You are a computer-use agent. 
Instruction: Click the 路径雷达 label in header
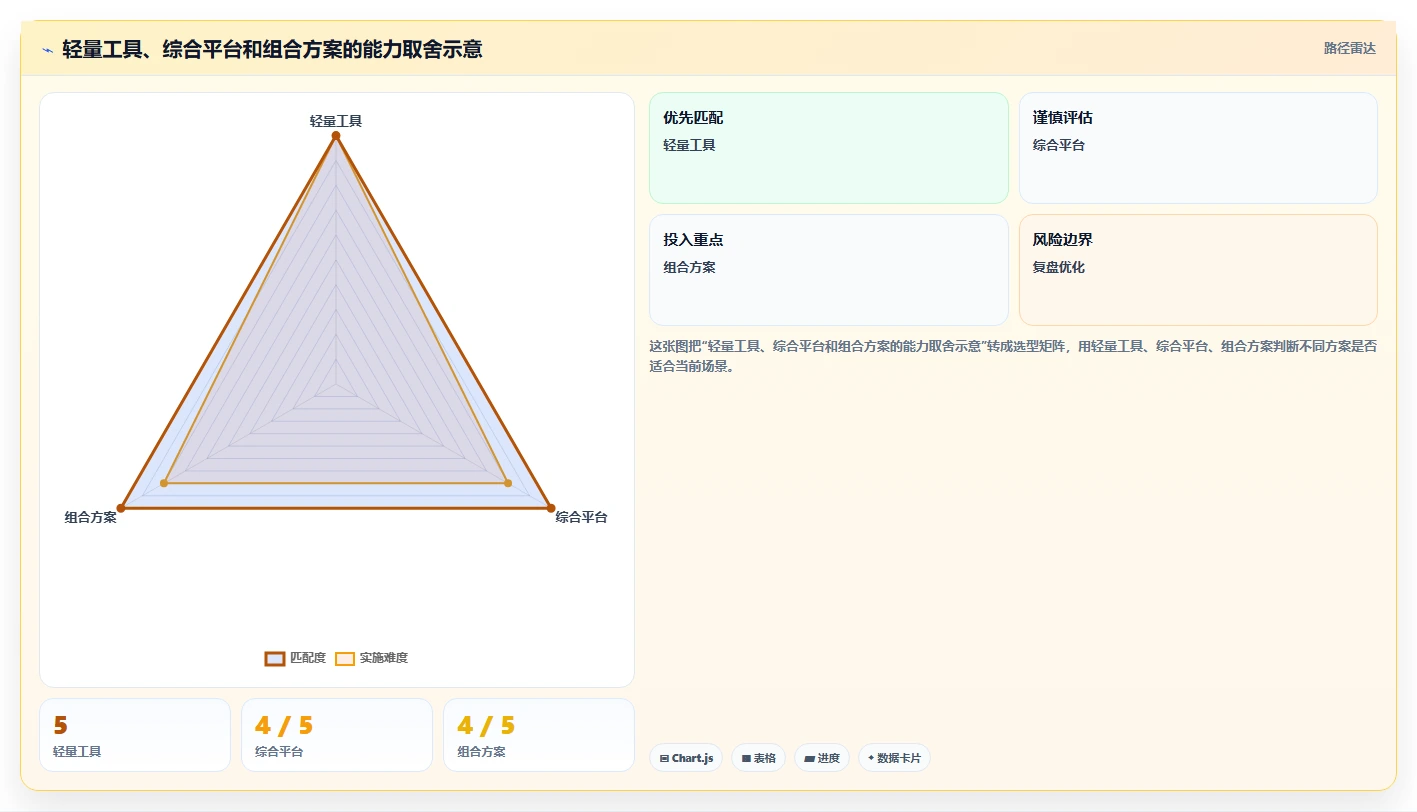(1350, 48)
